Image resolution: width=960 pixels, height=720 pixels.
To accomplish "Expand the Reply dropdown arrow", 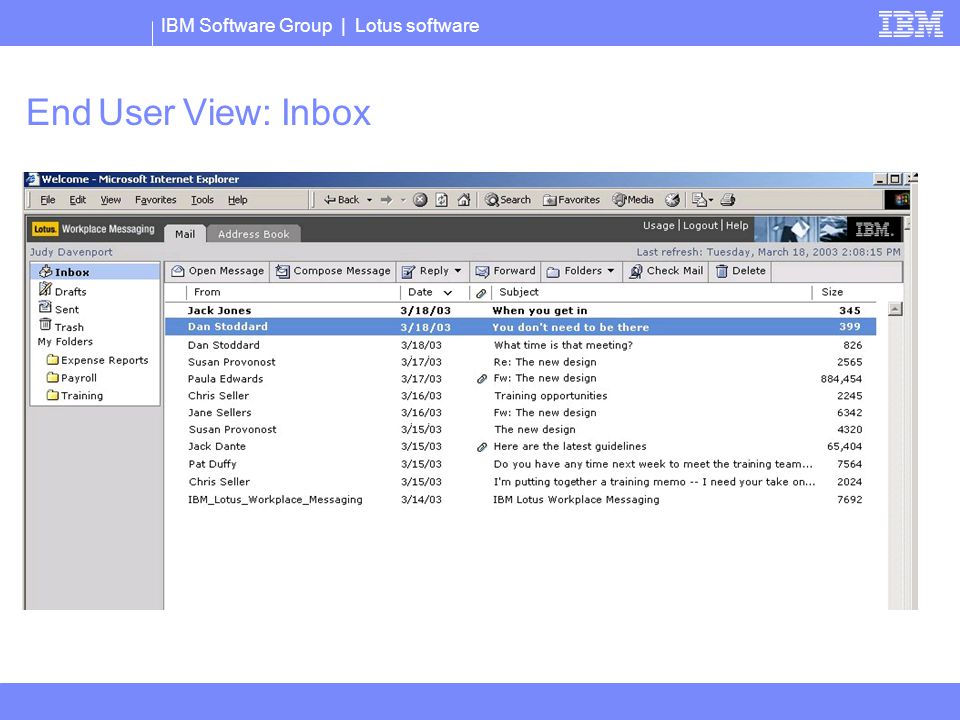I will coord(458,271).
